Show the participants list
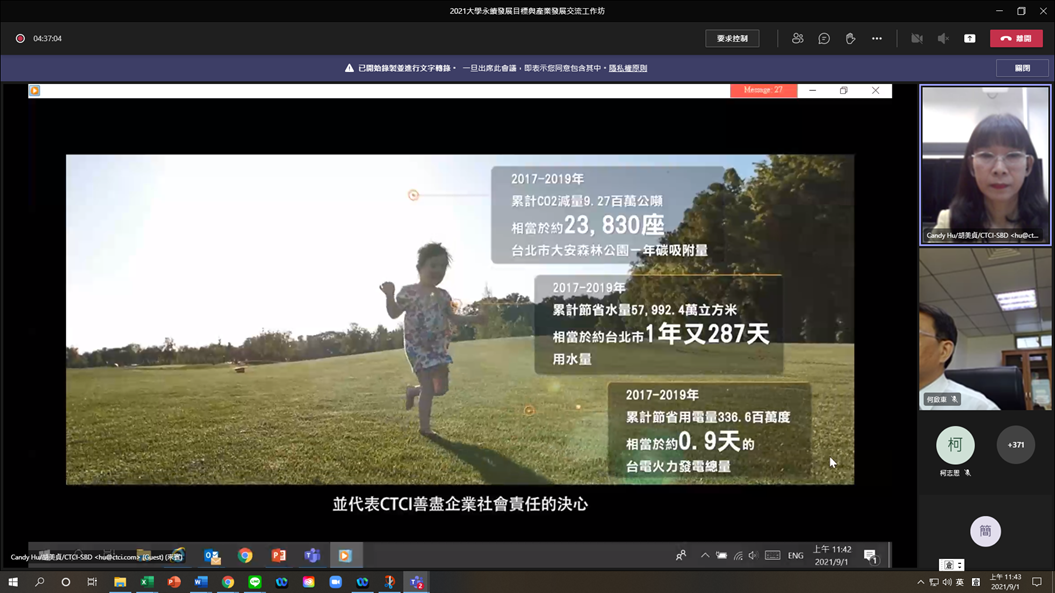 (x=797, y=39)
